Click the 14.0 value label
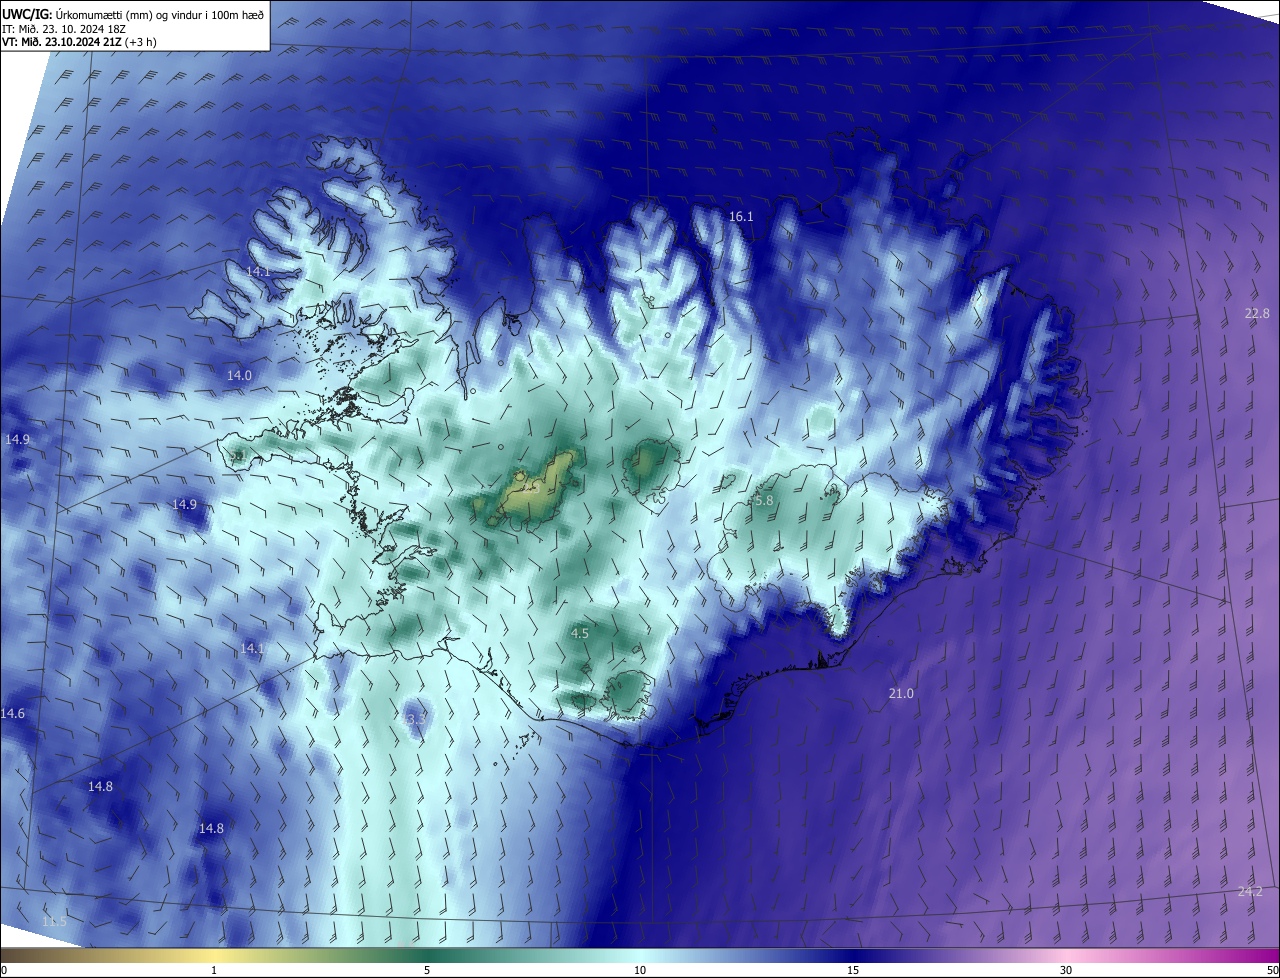Image resolution: width=1280 pixels, height=978 pixels. [x=239, y=375]
